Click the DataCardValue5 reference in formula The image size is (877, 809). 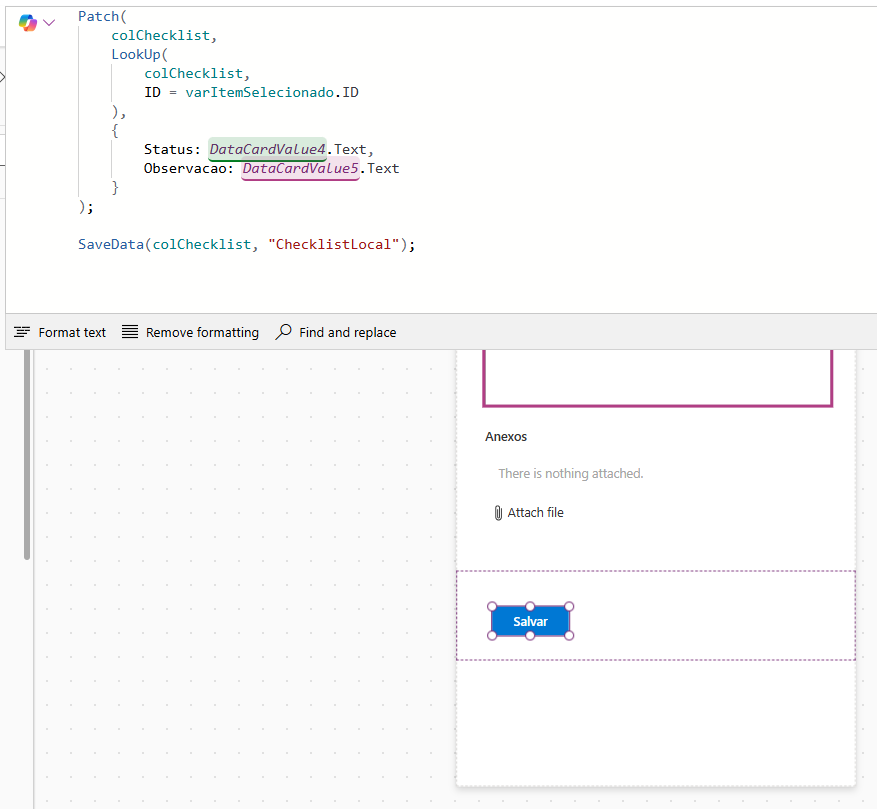click(300, 168)
